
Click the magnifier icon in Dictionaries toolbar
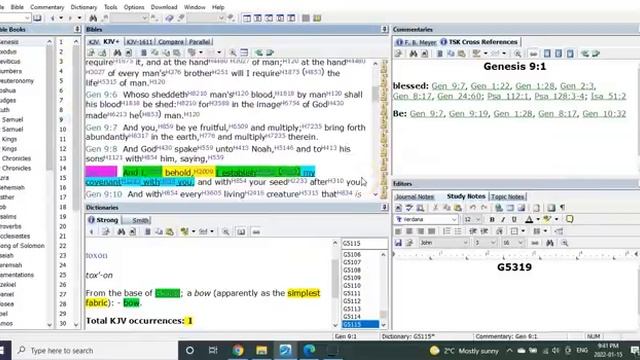(x=226, y=232)
